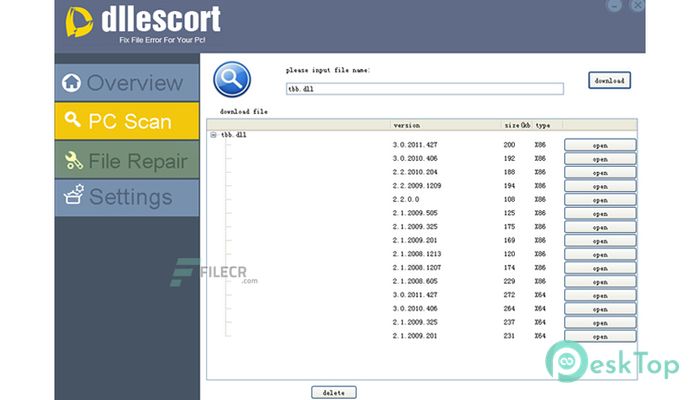Select version text 2.2.2010.204

click(x=415, y=172)
